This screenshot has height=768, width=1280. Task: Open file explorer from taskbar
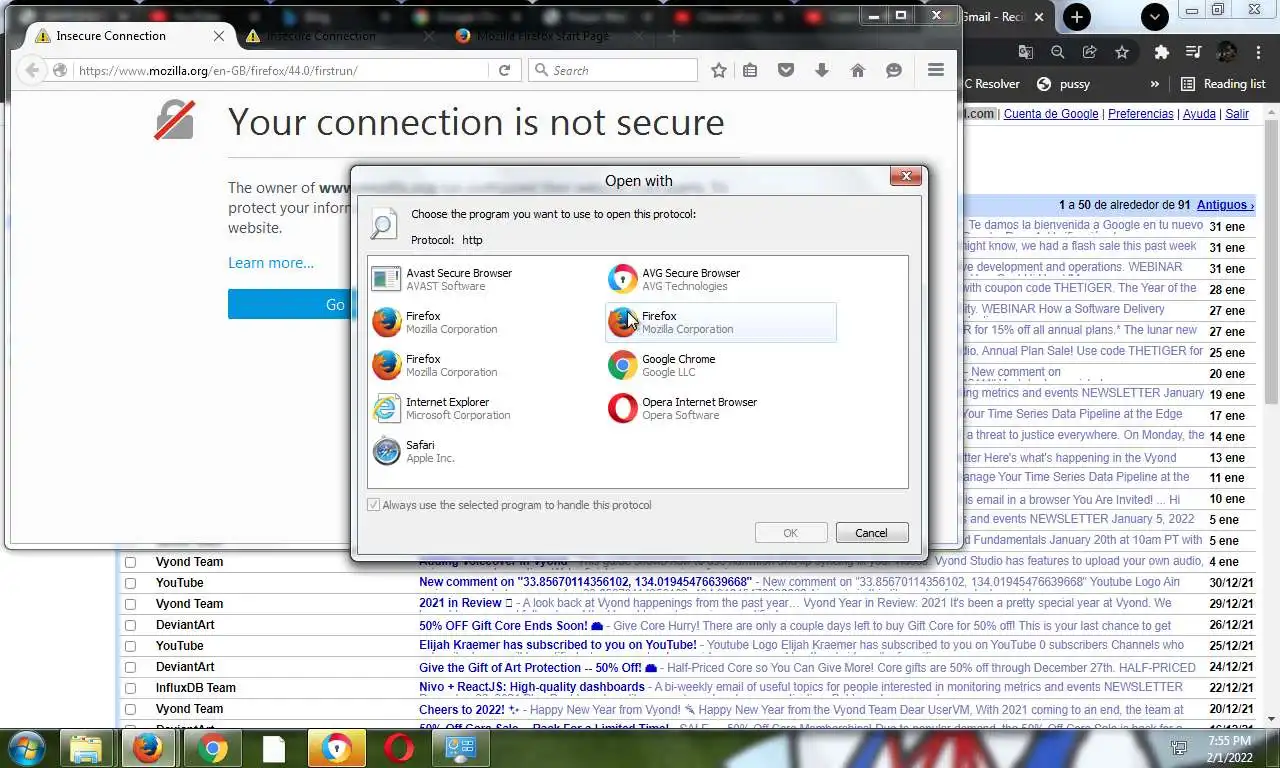click(x=87, y=748)
